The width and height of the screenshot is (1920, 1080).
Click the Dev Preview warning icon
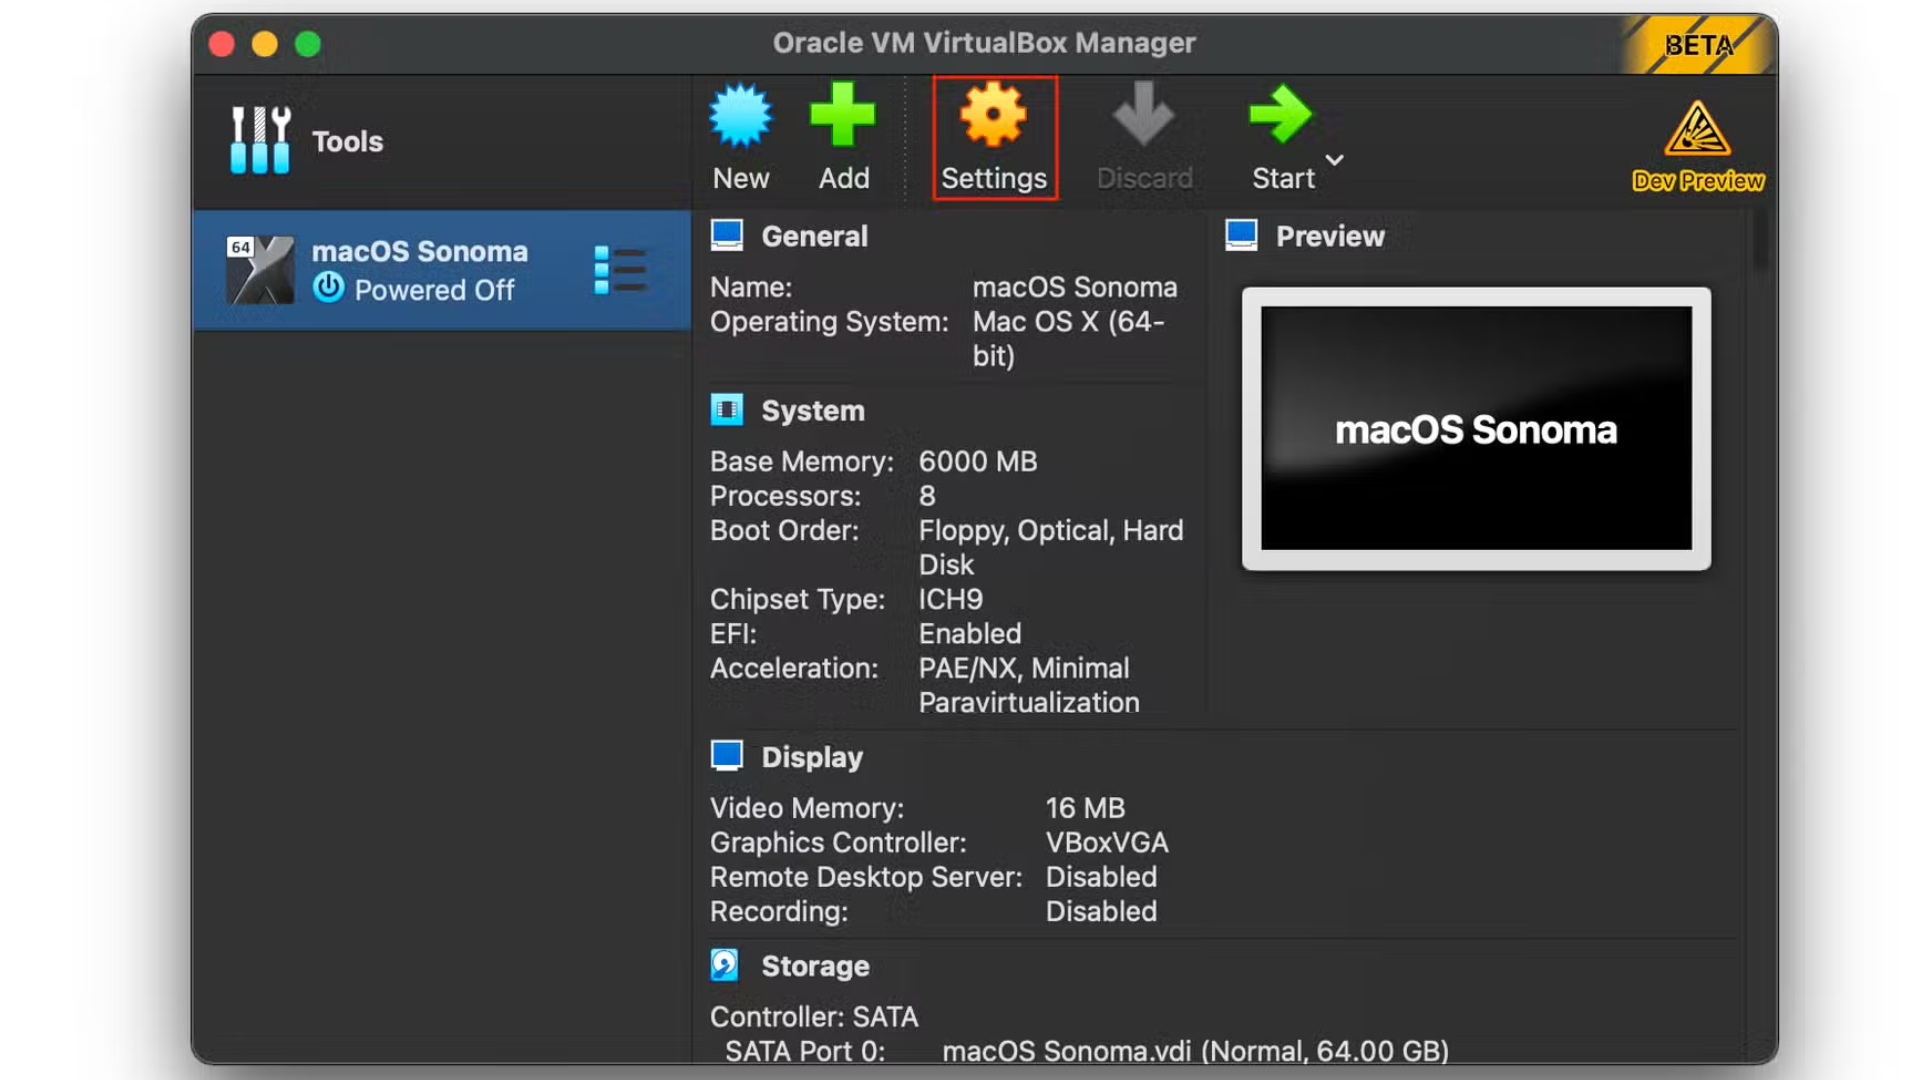tap(1697, 128)
